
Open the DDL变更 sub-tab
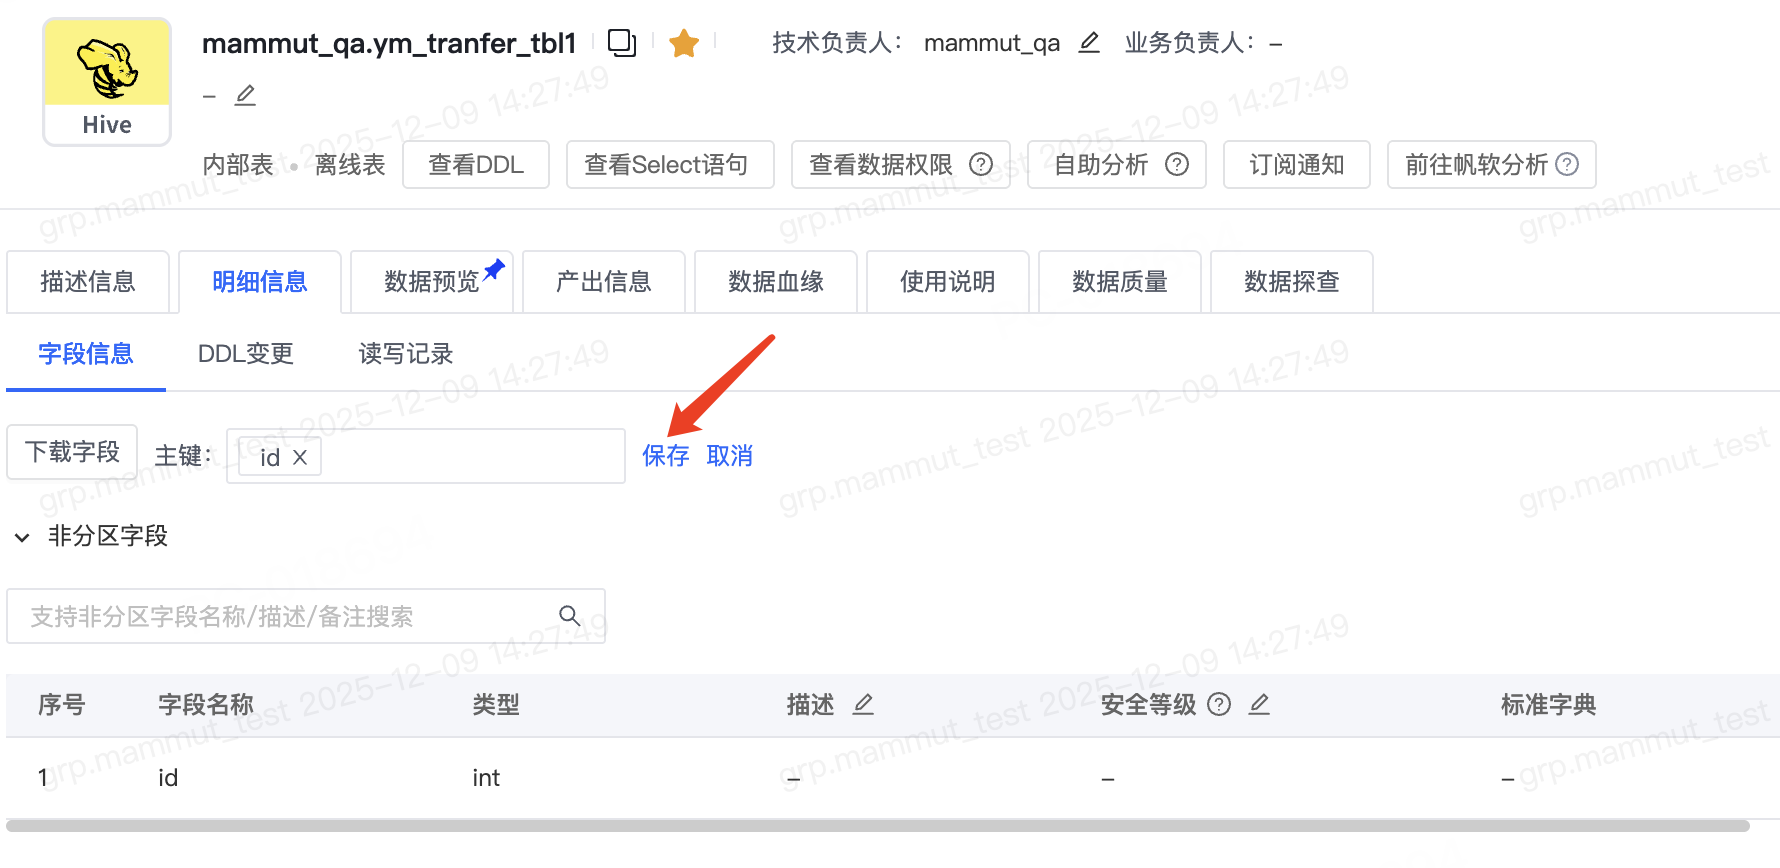pos(245,353)
